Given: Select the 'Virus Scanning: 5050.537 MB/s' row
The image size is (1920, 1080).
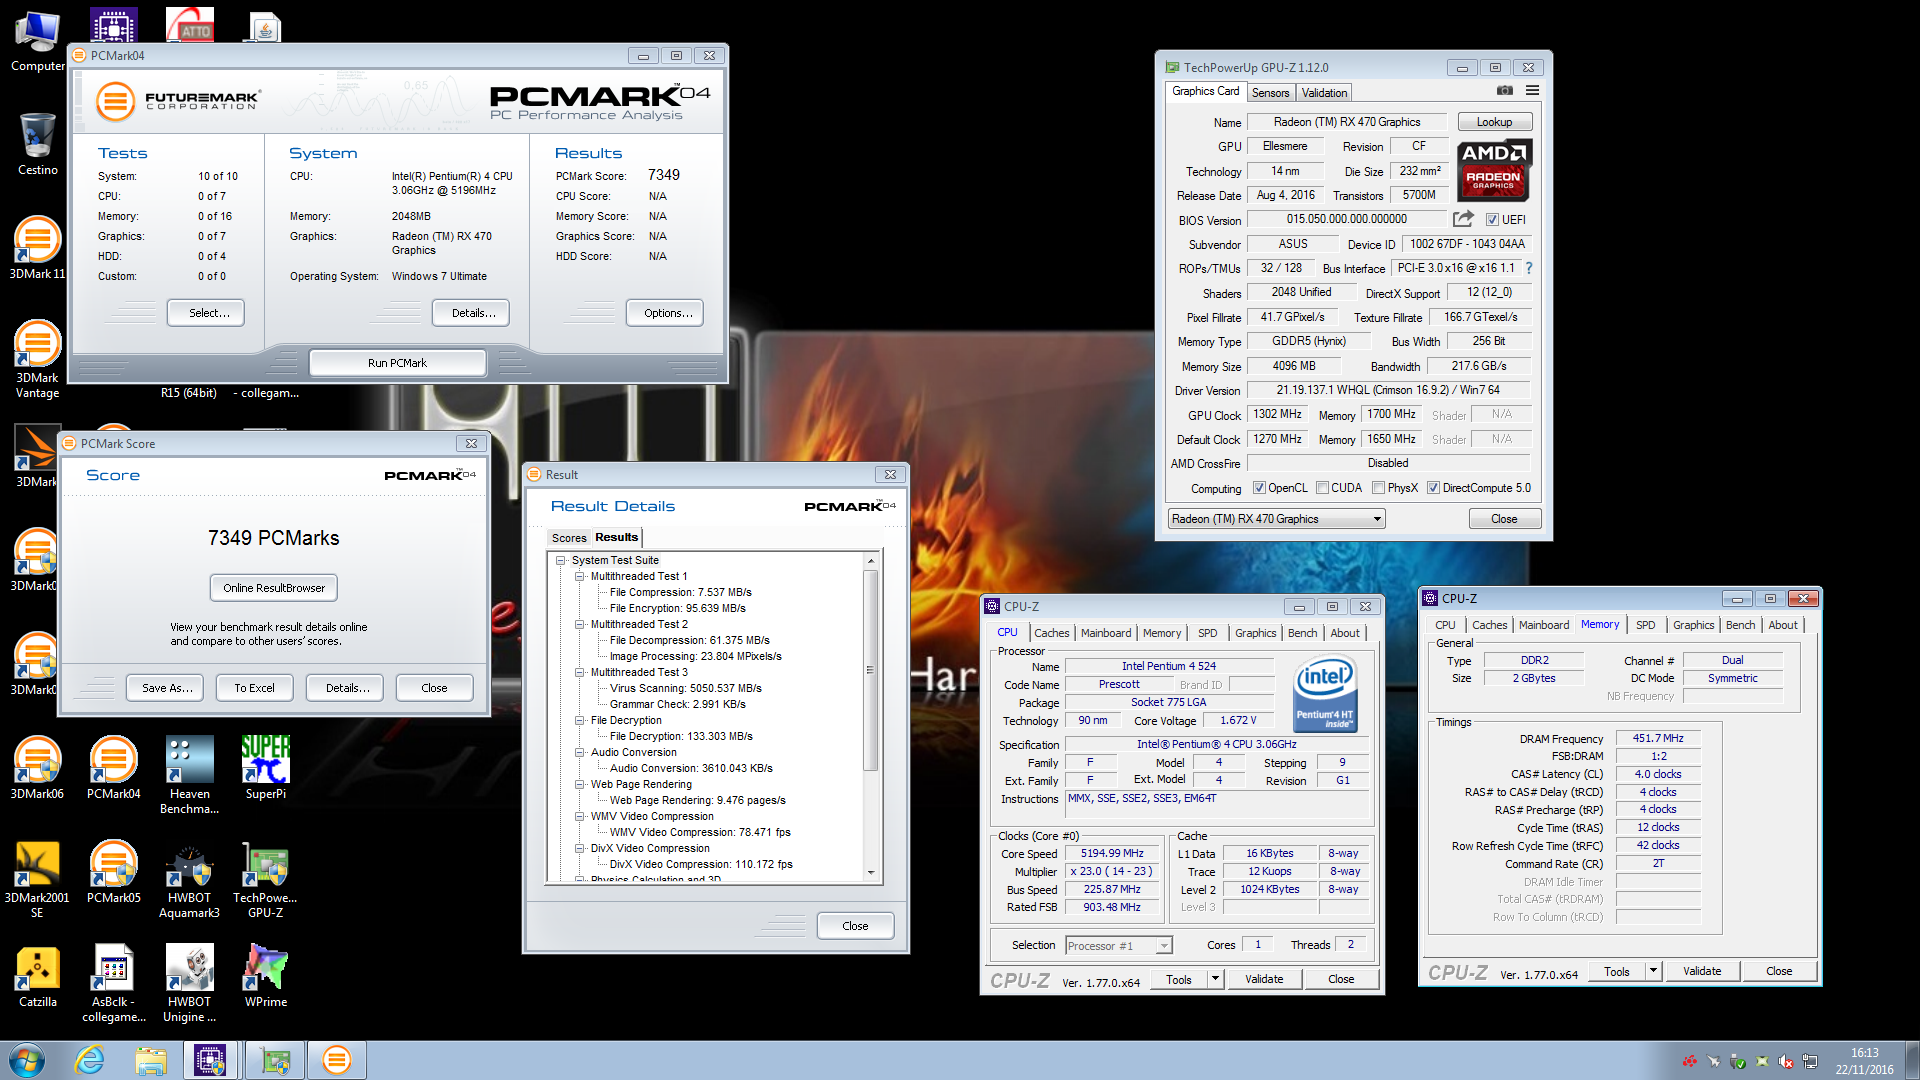Looking at the screenshot, I should click(685, 689).
